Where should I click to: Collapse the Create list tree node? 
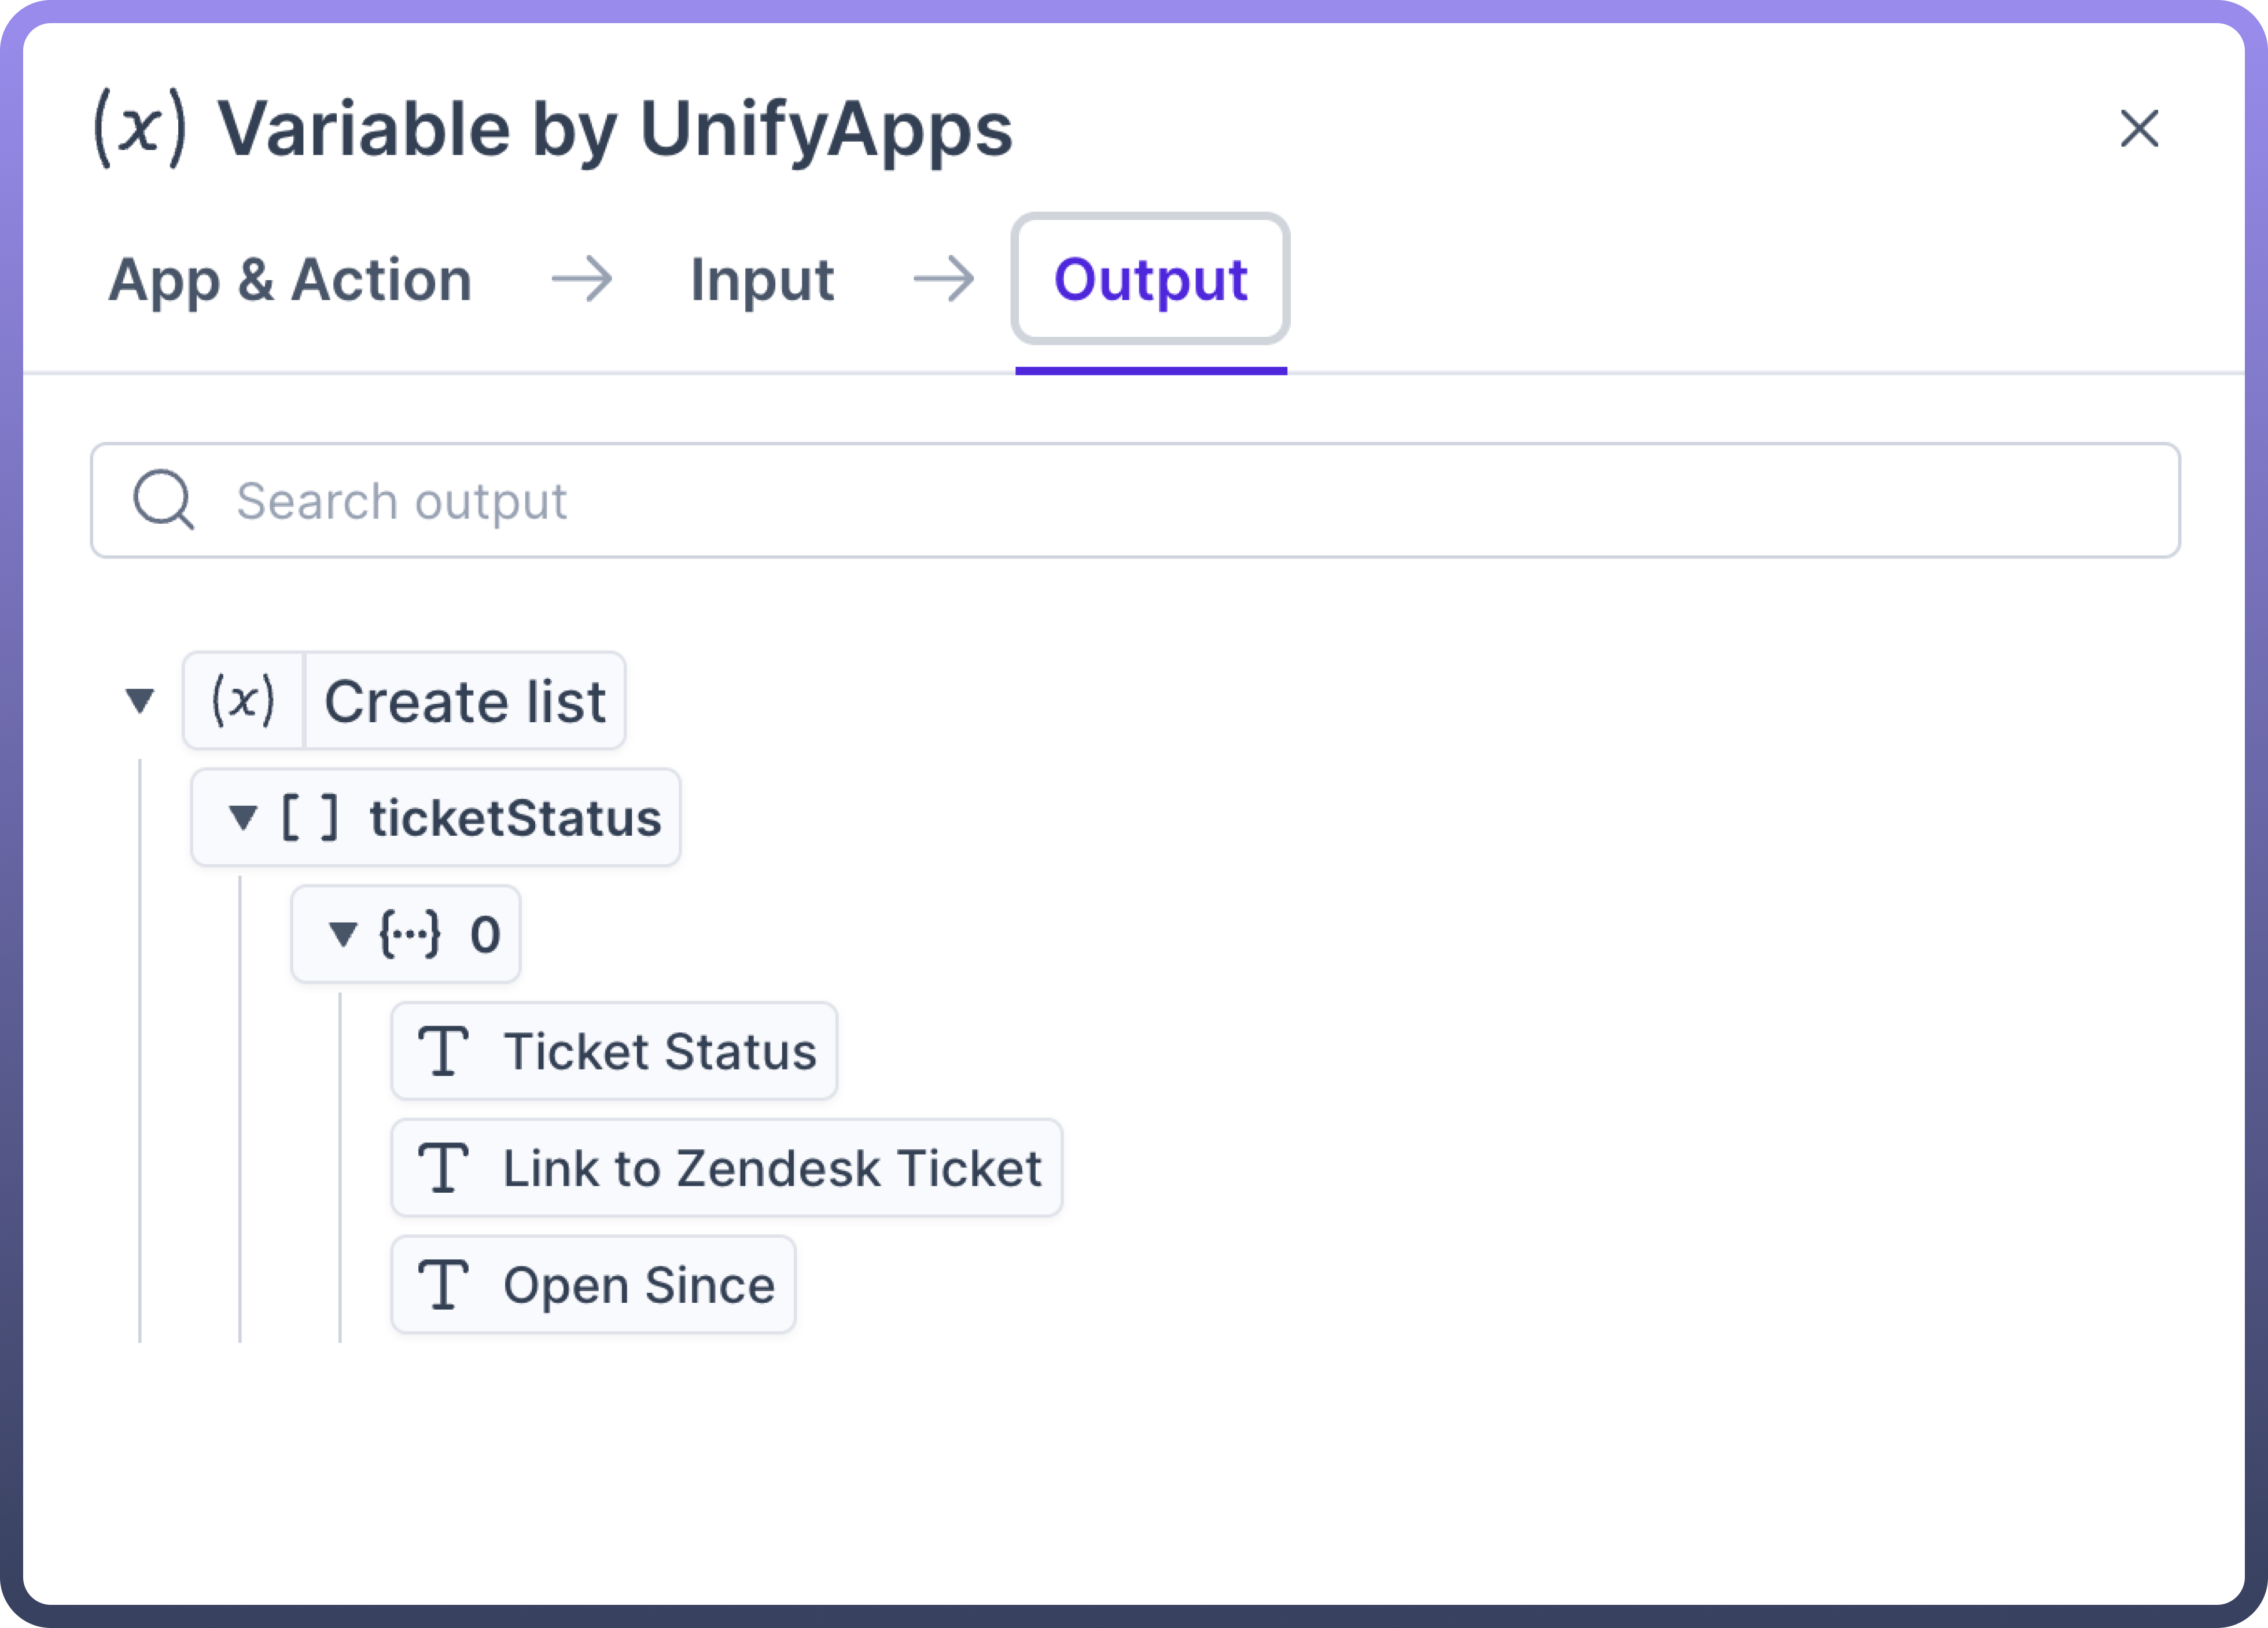point(140,700)
